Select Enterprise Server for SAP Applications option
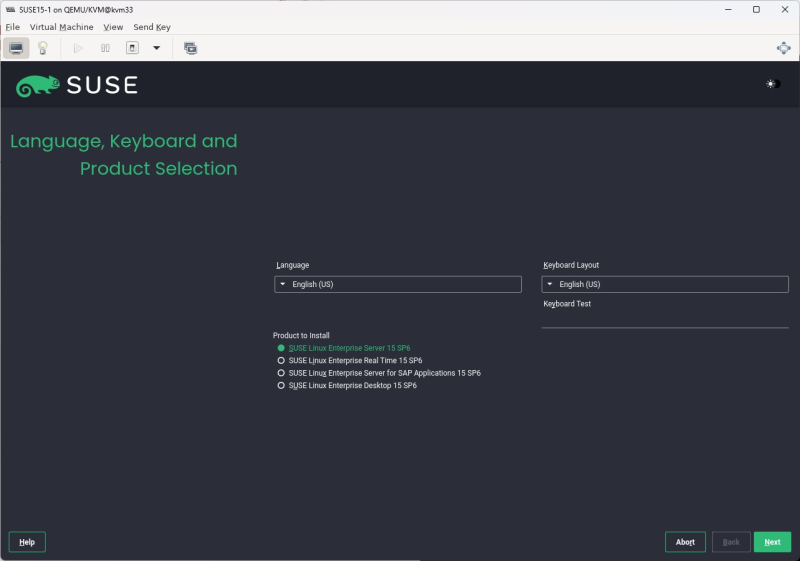This screenshot has height=561, width=800. [x=379, y=373]
